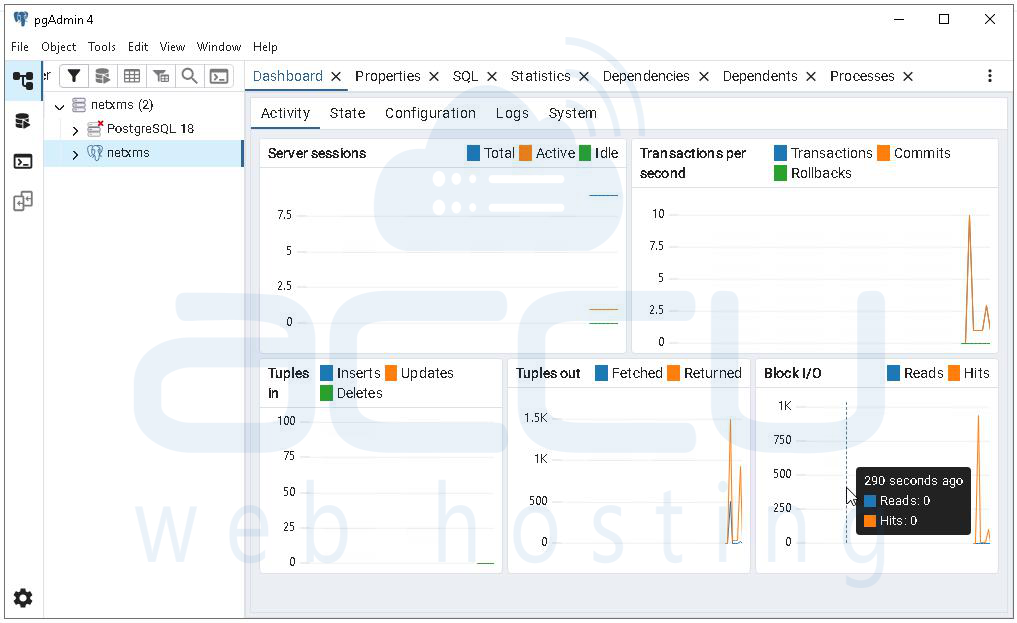Screen dimensions: 1017x623
Task: Open the Edit menu
Action: (138, 47)
